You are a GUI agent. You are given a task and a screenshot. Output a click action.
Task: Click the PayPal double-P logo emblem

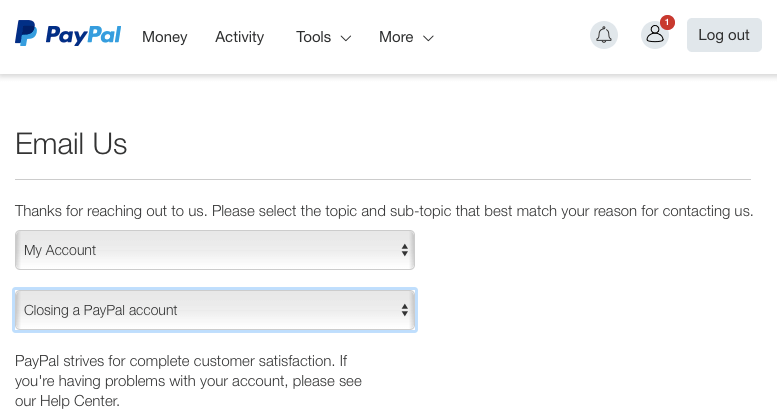pos(26,34)
